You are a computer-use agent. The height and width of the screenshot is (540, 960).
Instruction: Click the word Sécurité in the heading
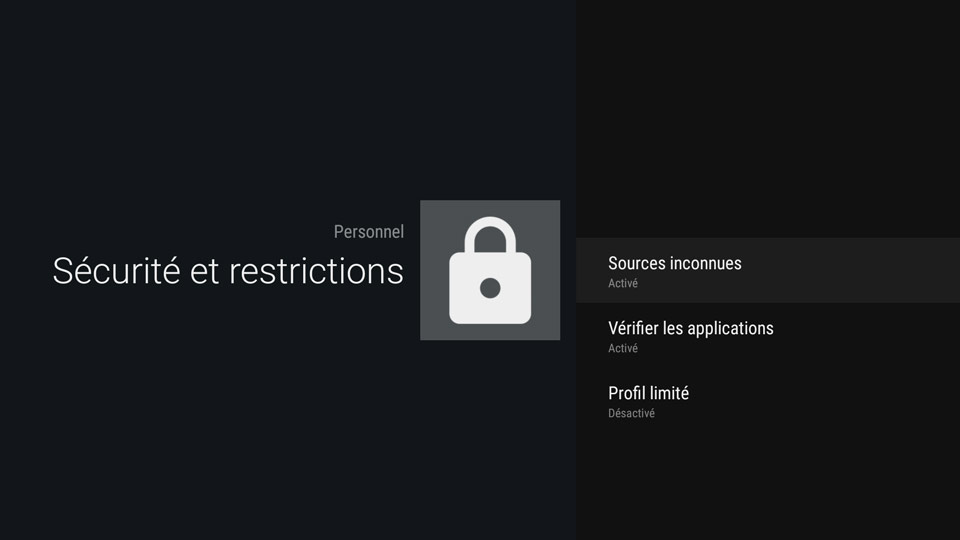point(116,271)
